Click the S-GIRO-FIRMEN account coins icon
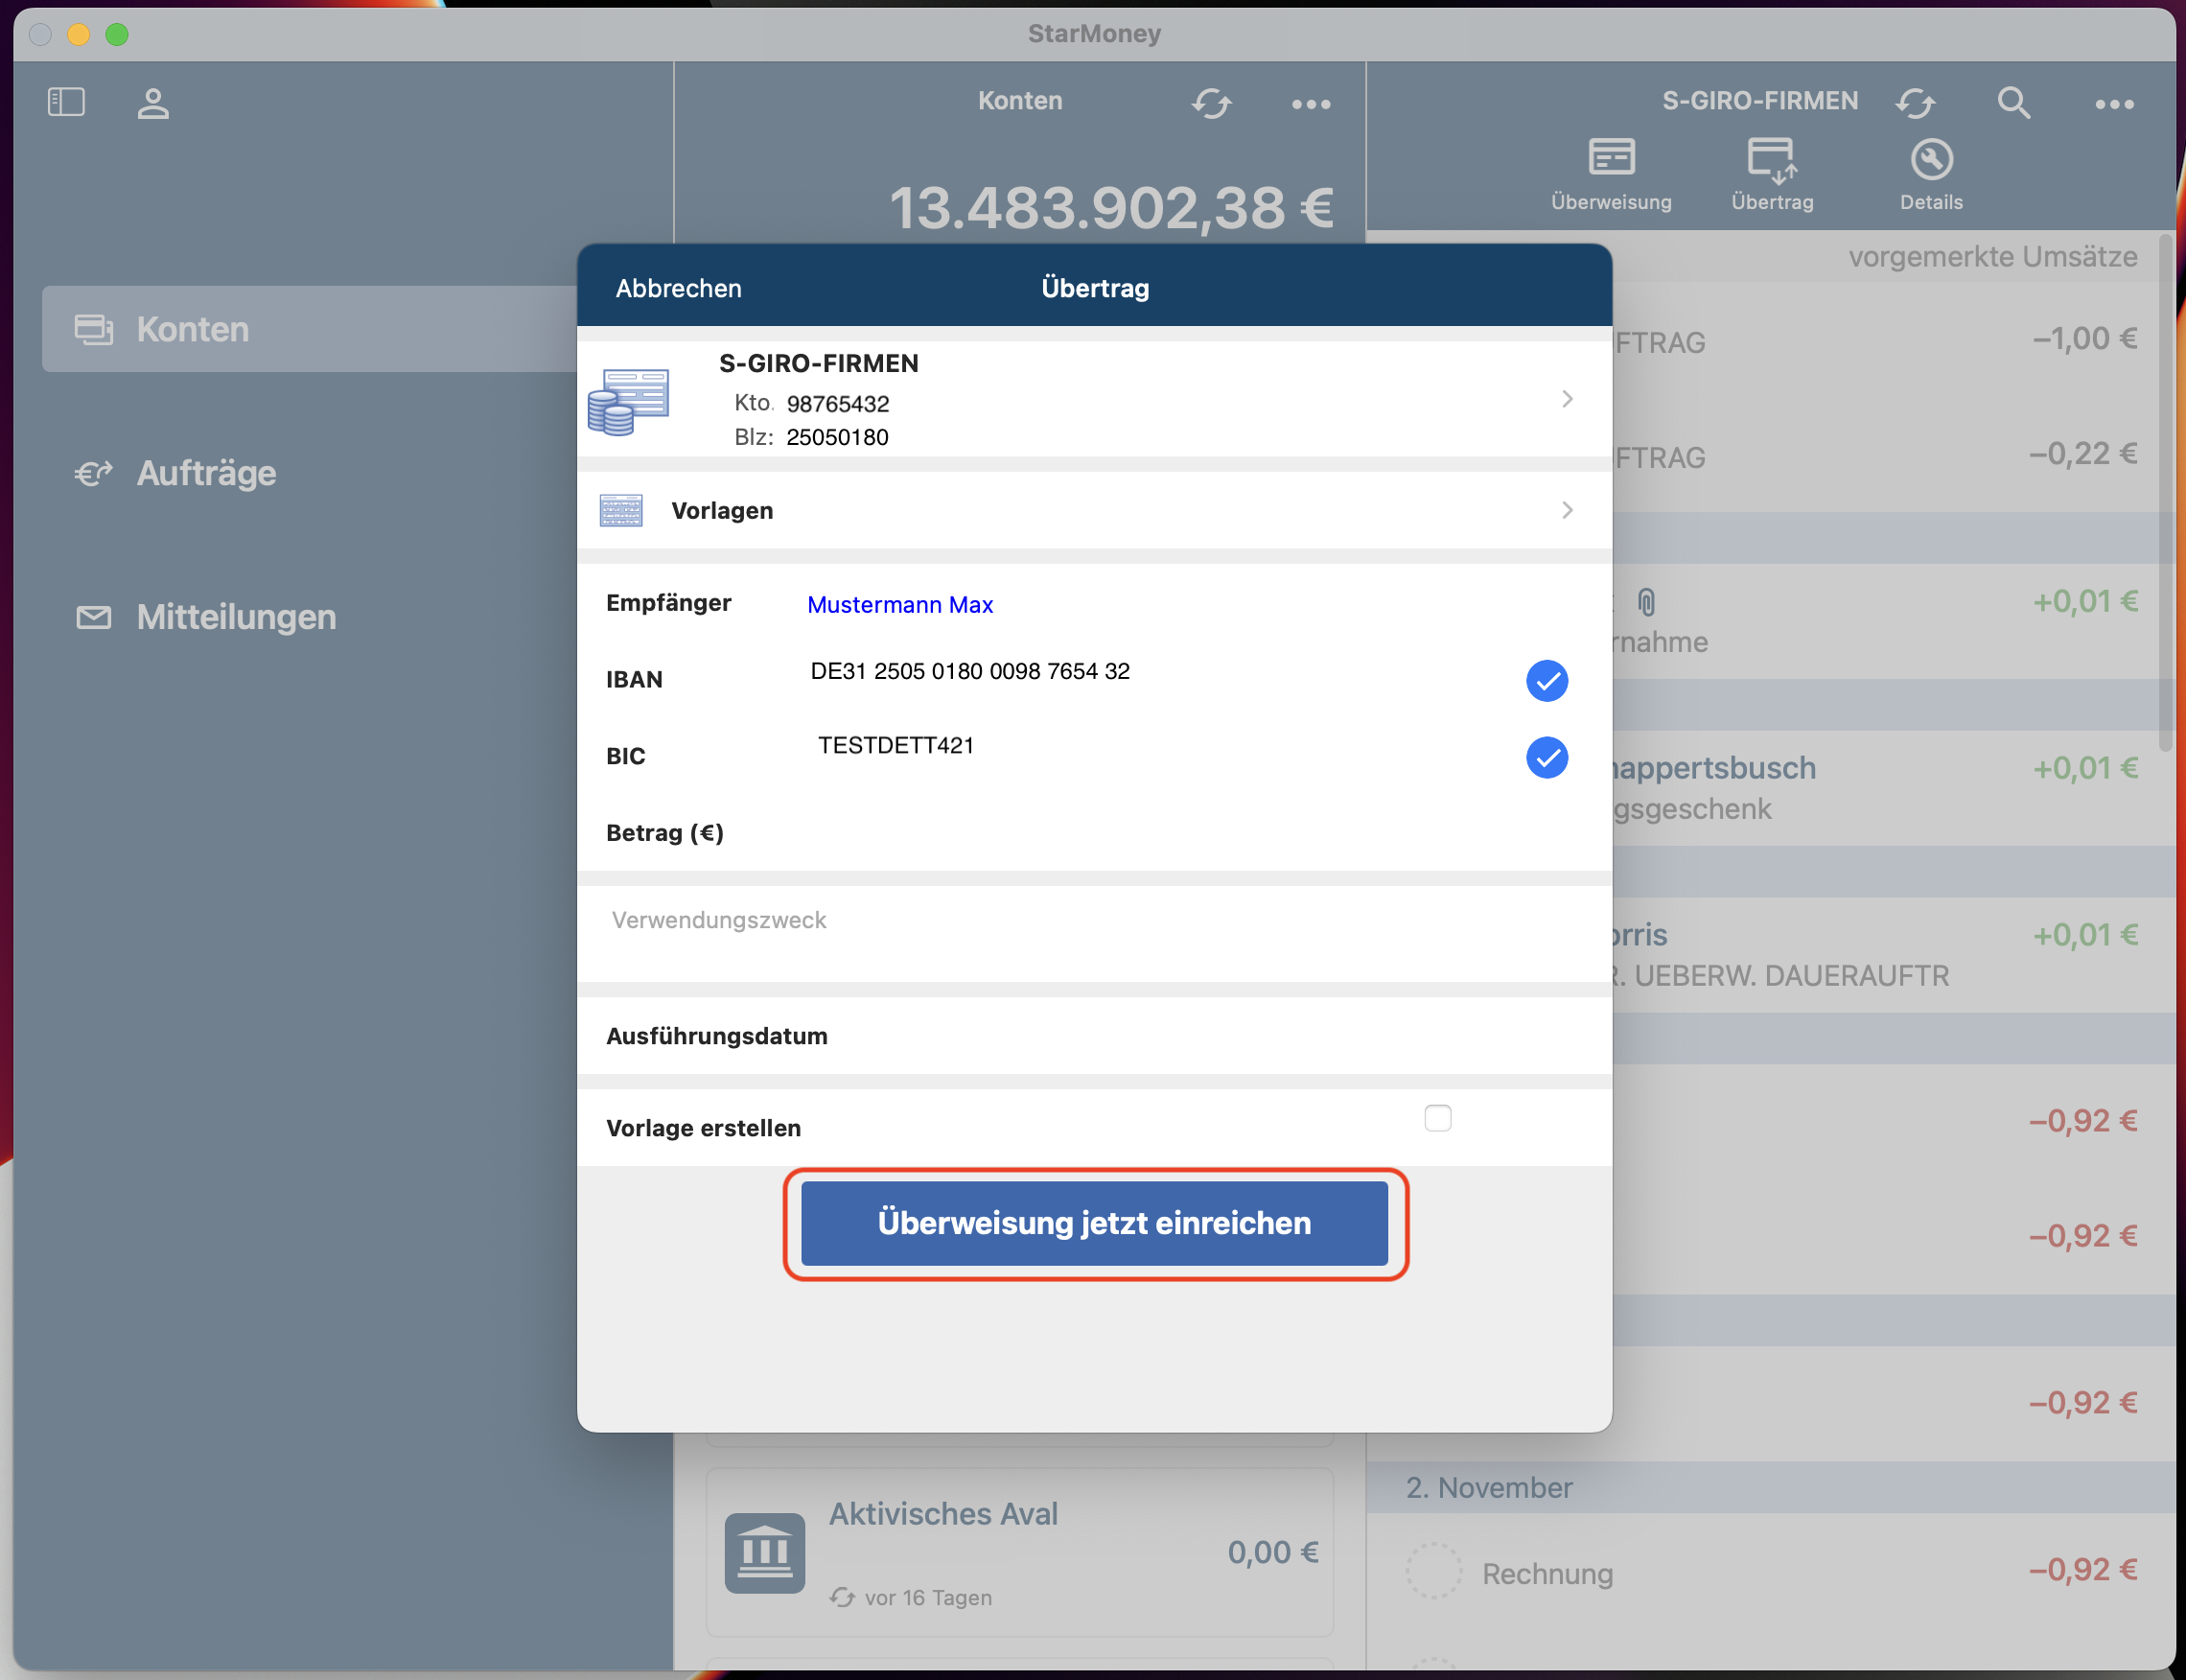2186x1680 pixels. (x=628, y=402)
